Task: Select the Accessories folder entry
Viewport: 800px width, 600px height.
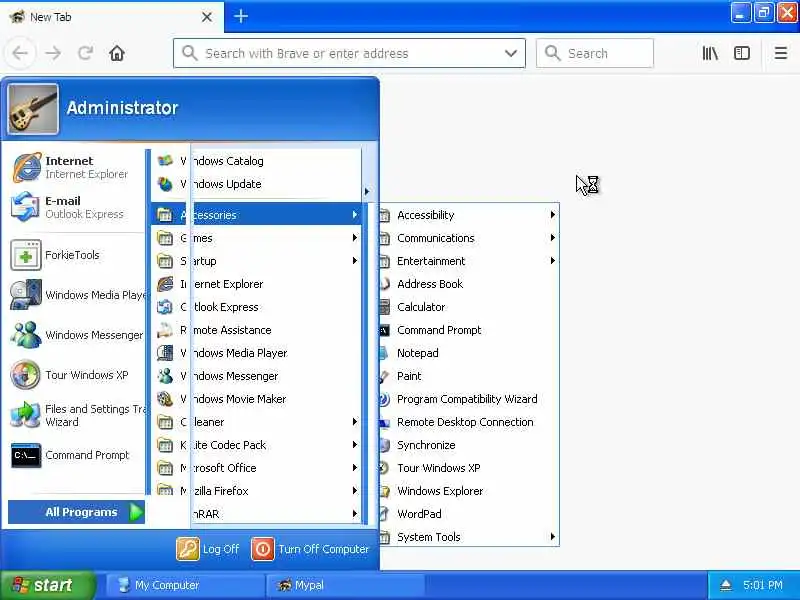Action: pos(257,215)
